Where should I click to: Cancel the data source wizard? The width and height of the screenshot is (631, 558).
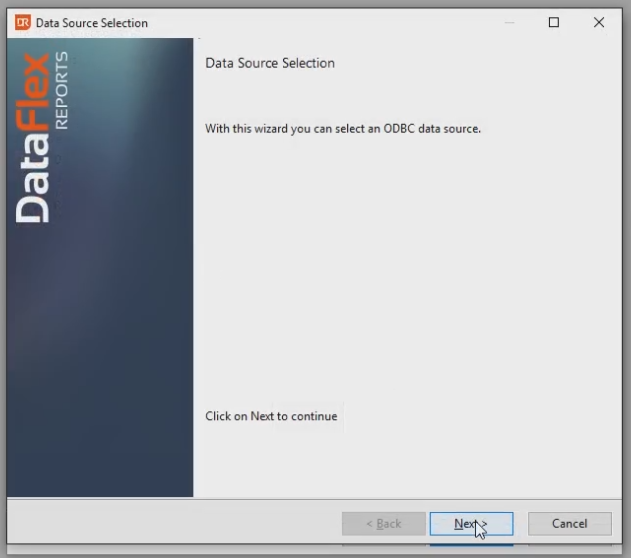point(569,523)
